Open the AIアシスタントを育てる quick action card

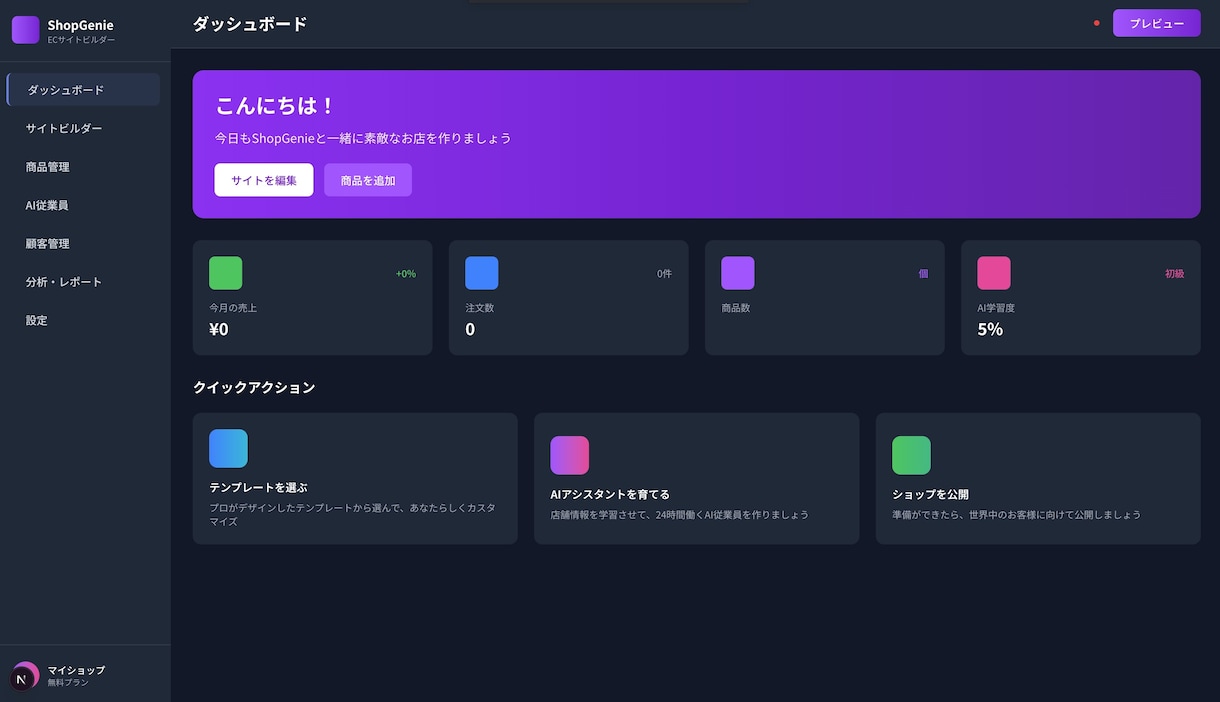pyautogui.click(x=696, y=479)
